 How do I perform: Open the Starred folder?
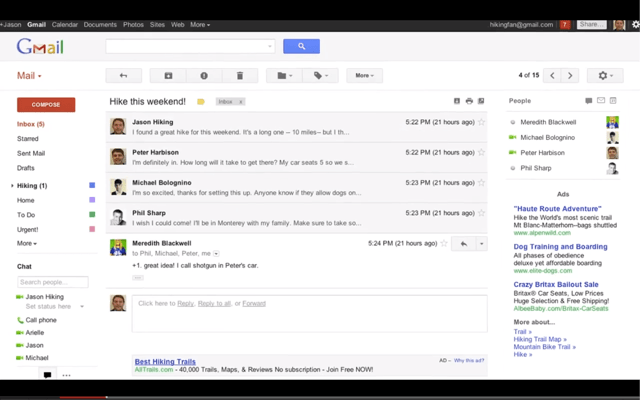coord(28,139)
